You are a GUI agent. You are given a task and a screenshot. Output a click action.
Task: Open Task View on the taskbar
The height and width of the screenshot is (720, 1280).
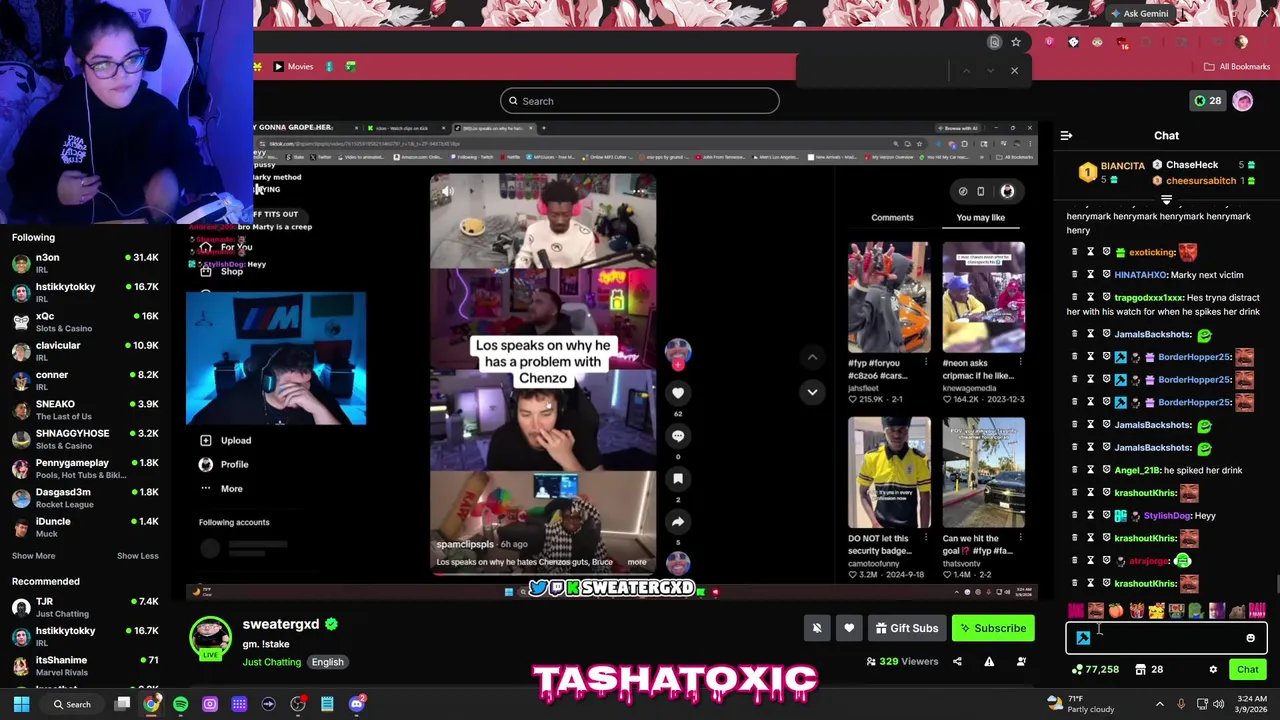click(122, 704)
